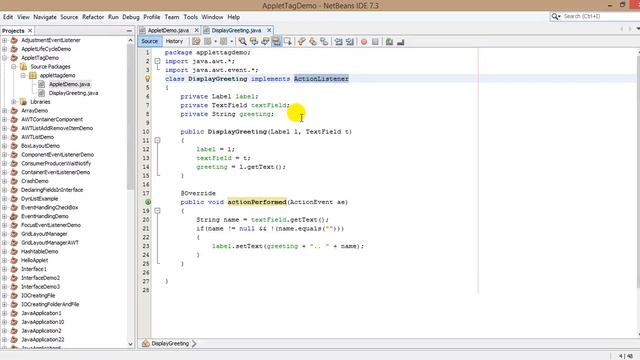Open the Refactor menu

pyautogui.click(x=93, y=17)
